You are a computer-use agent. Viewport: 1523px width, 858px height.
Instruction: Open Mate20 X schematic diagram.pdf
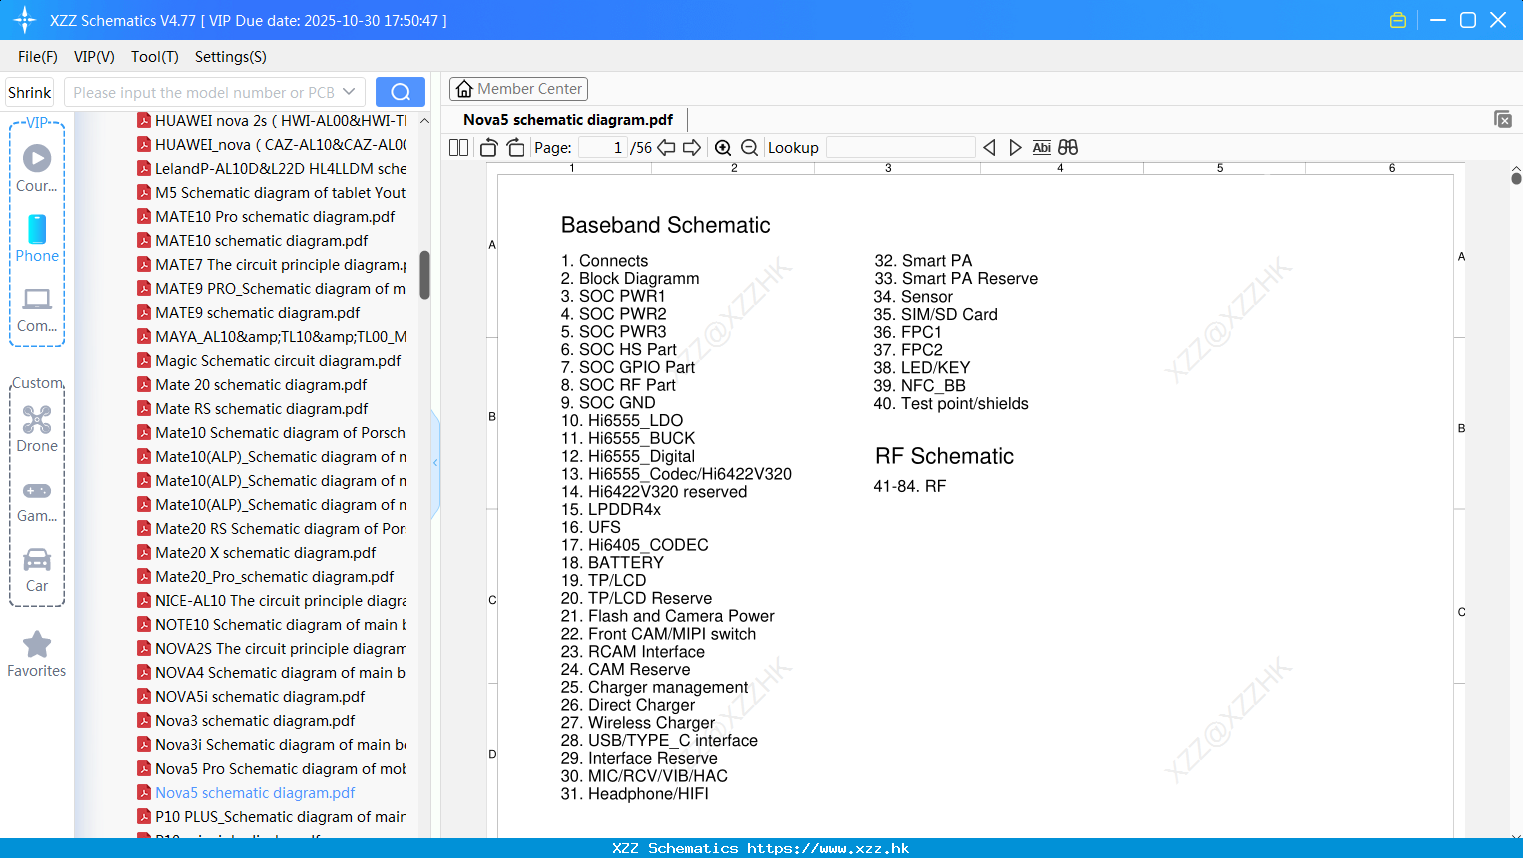pyautogui.click(x=257, y=552)
